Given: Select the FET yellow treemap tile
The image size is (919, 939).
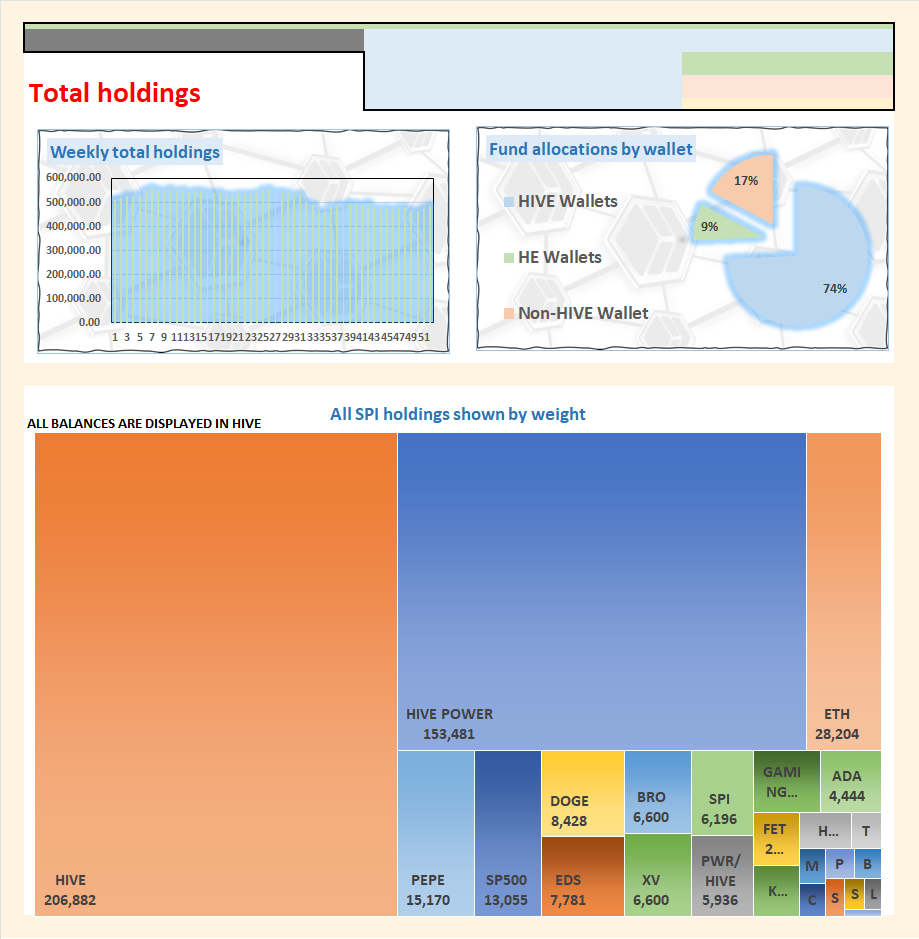Looking at the screenshot, I should 776,839.
